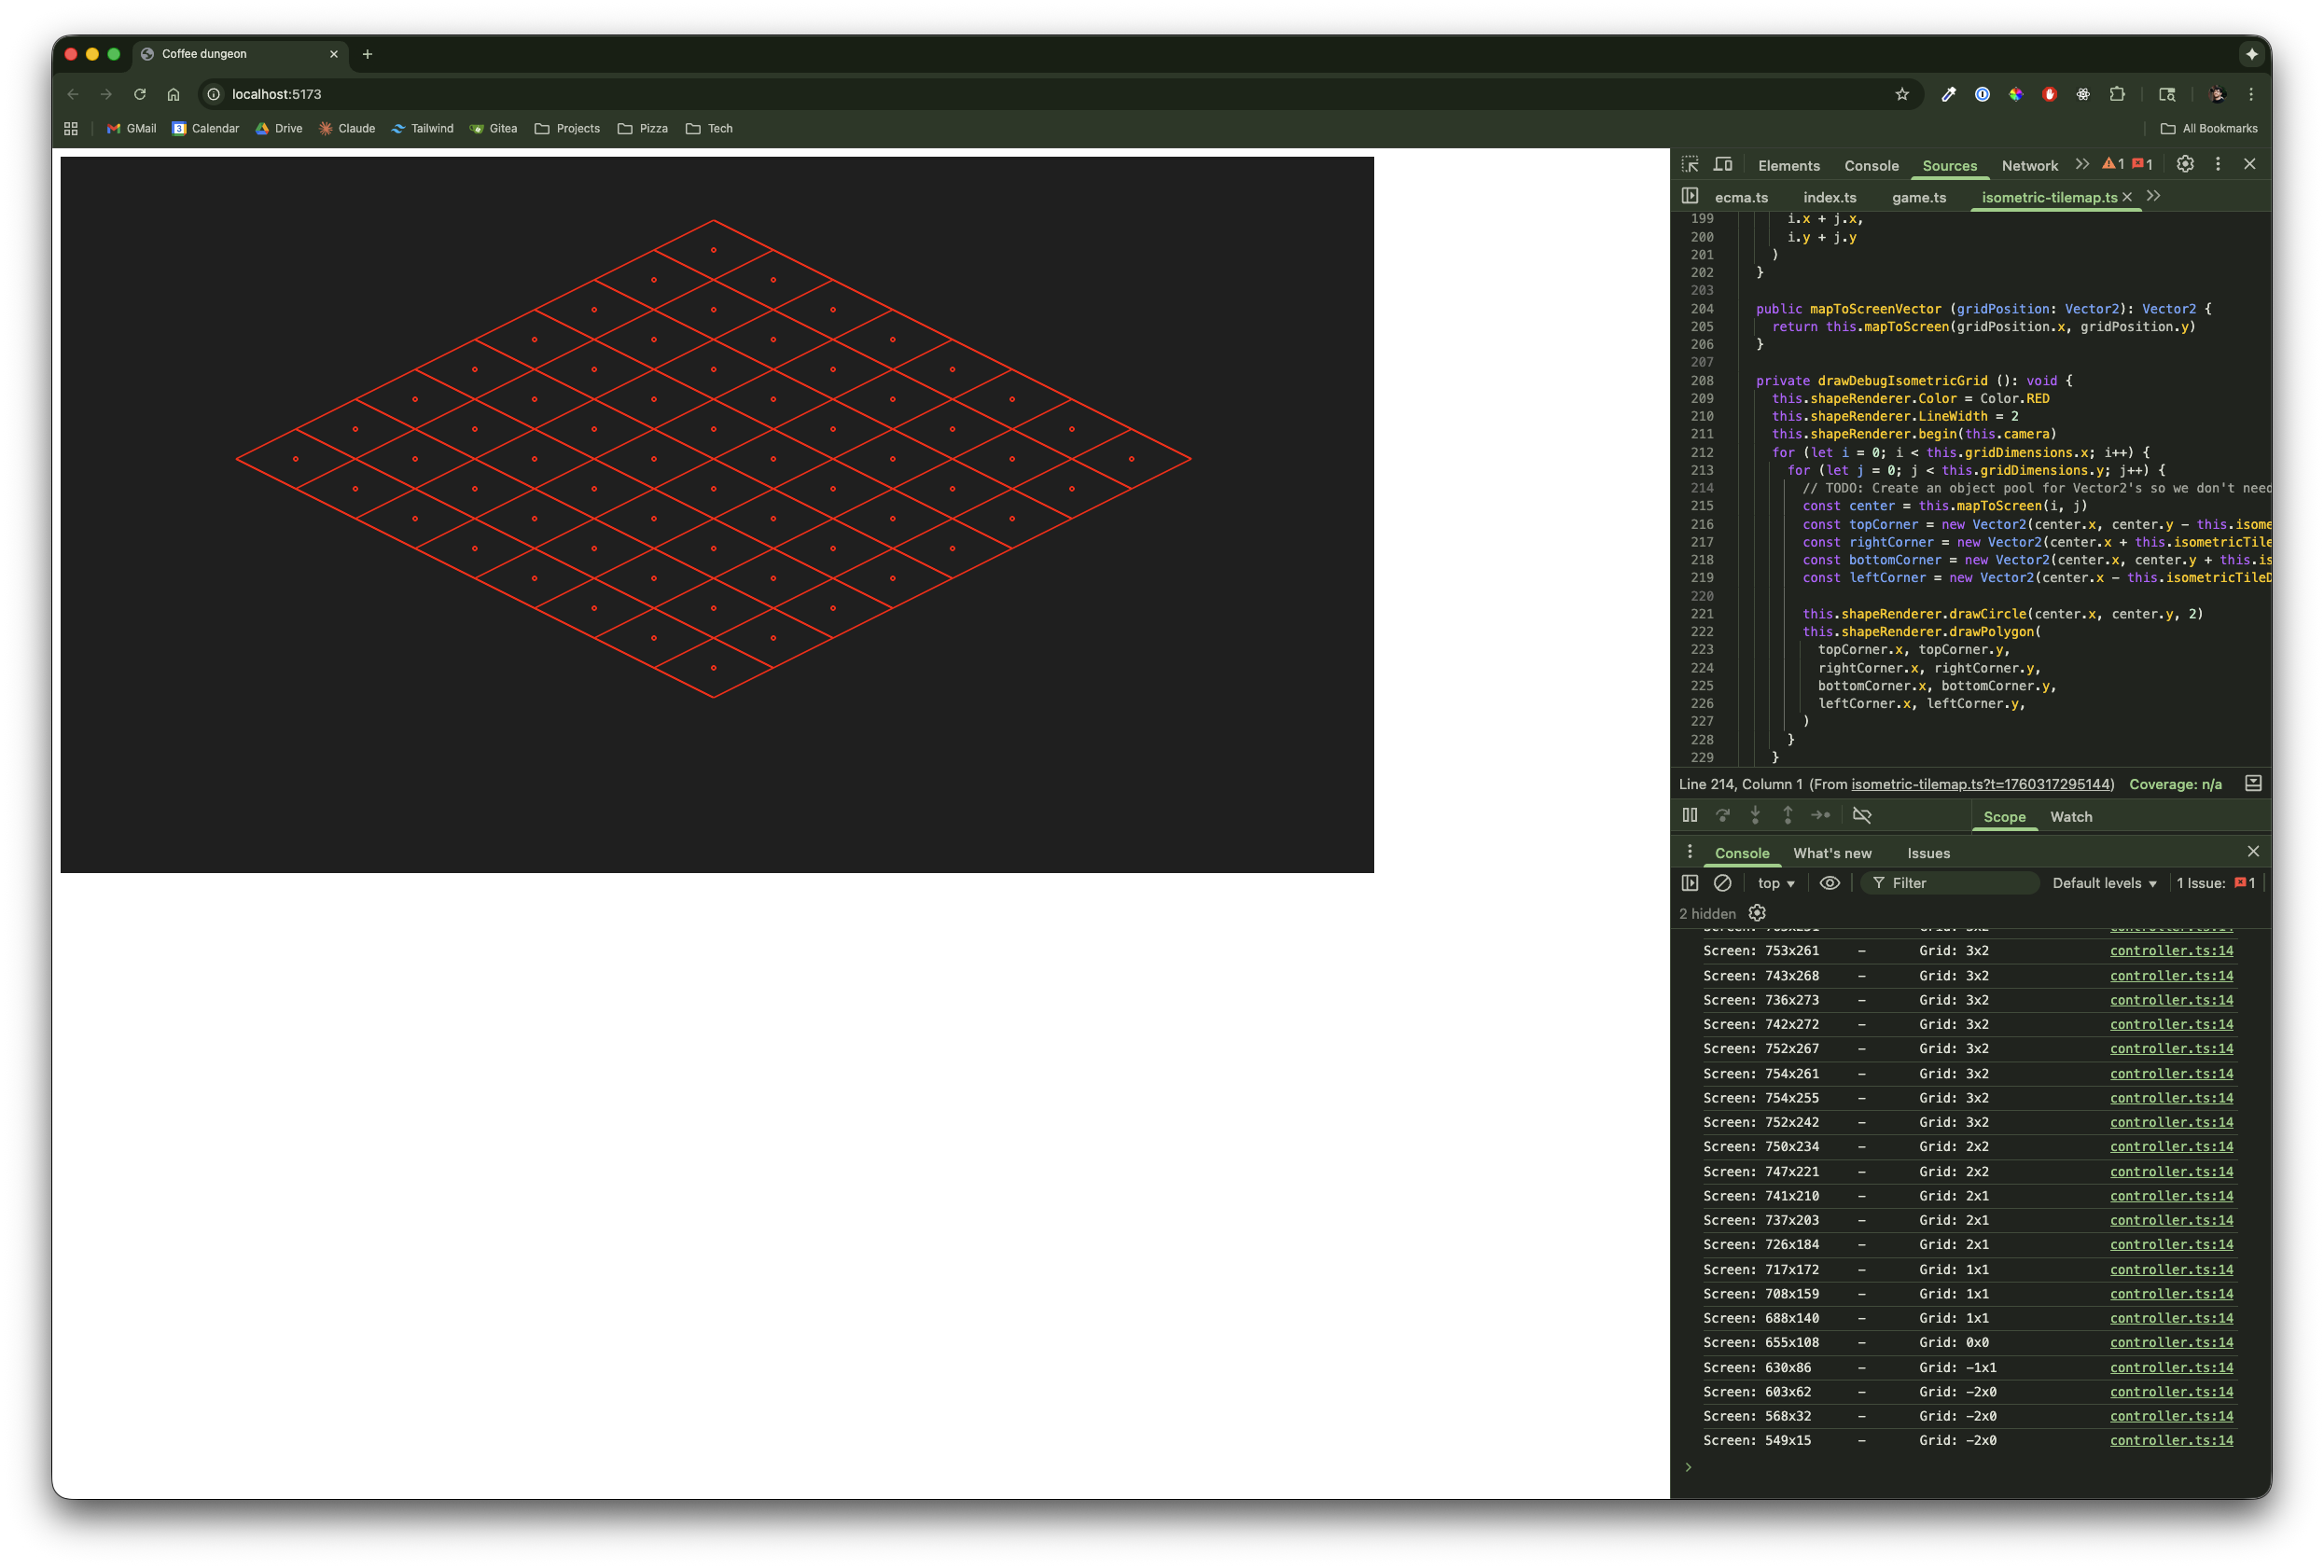
Task: Expand more DevTools panels chevron
Action: click(2082, 164)
